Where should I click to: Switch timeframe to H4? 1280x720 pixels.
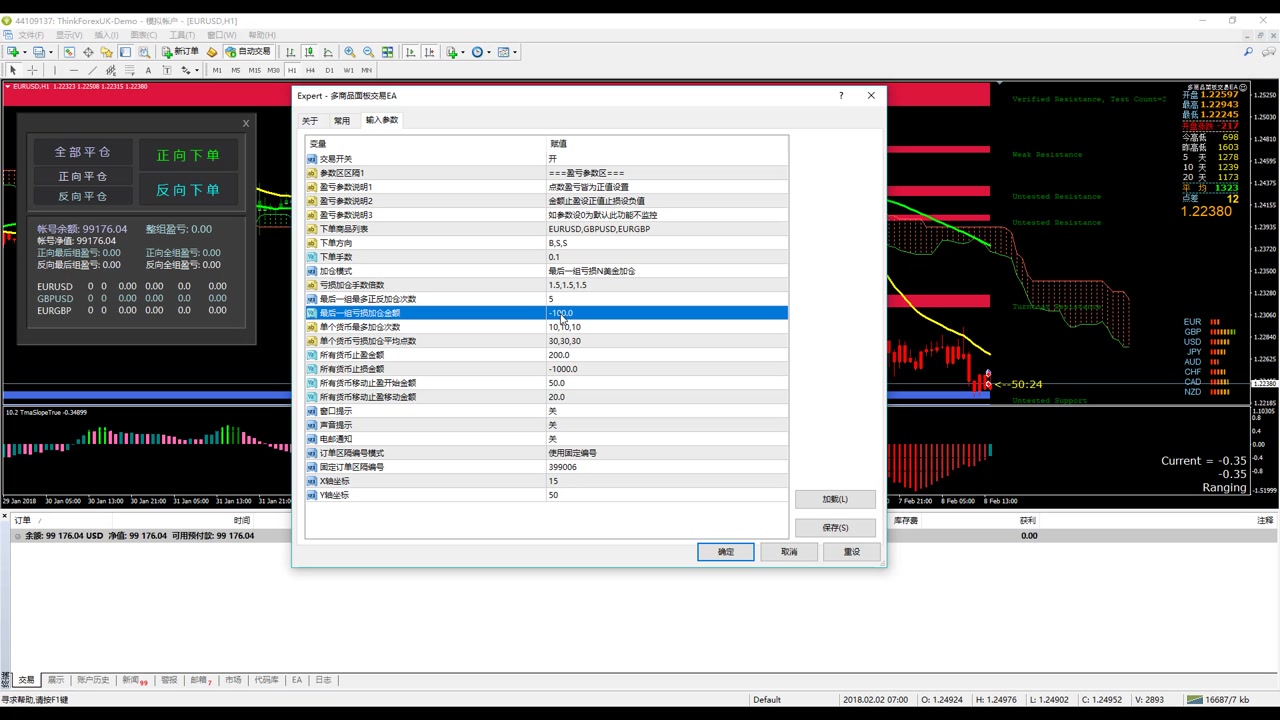point(310,70)
